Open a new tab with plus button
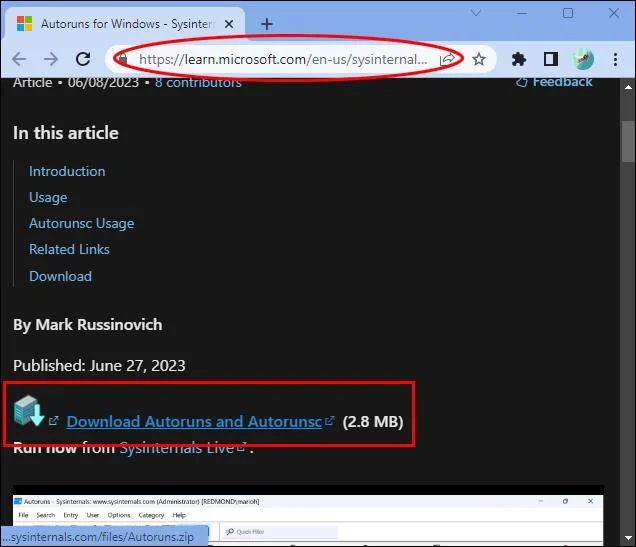Screen dimensions: 636x547 pos(267,24)
